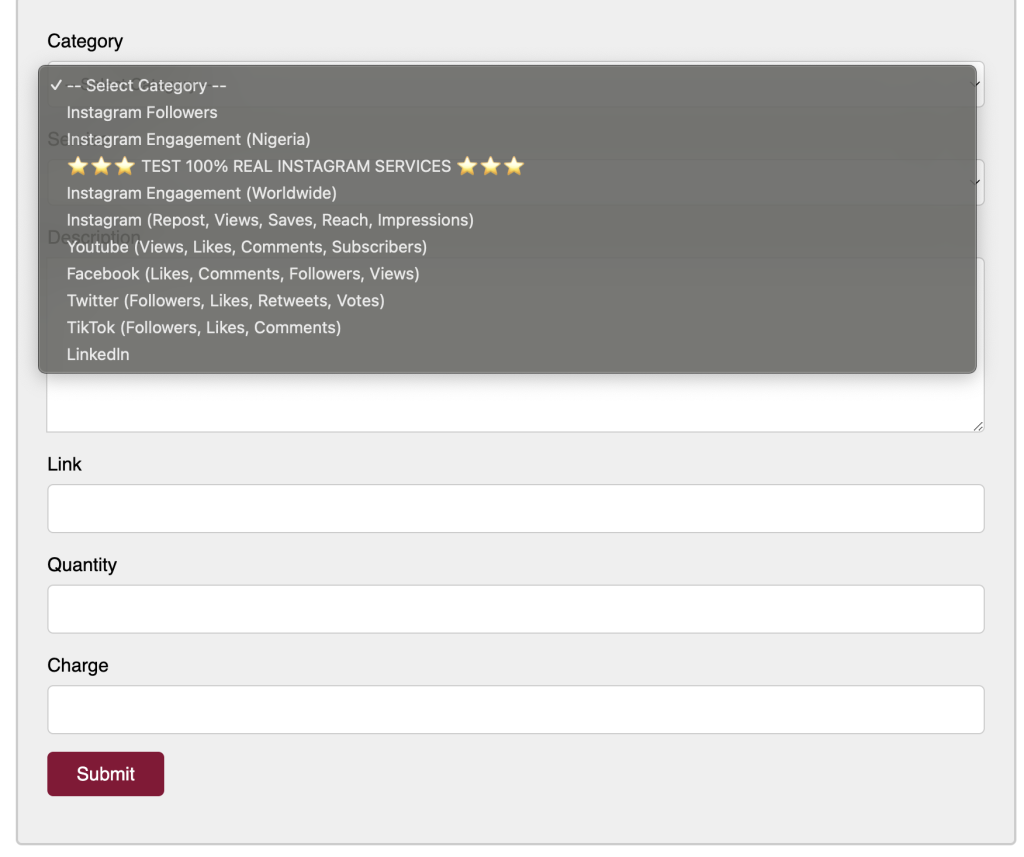The image size is (1024, 857).
Task: Select TikTok (Followers, Likes, Comments) option
Action: 203,328
